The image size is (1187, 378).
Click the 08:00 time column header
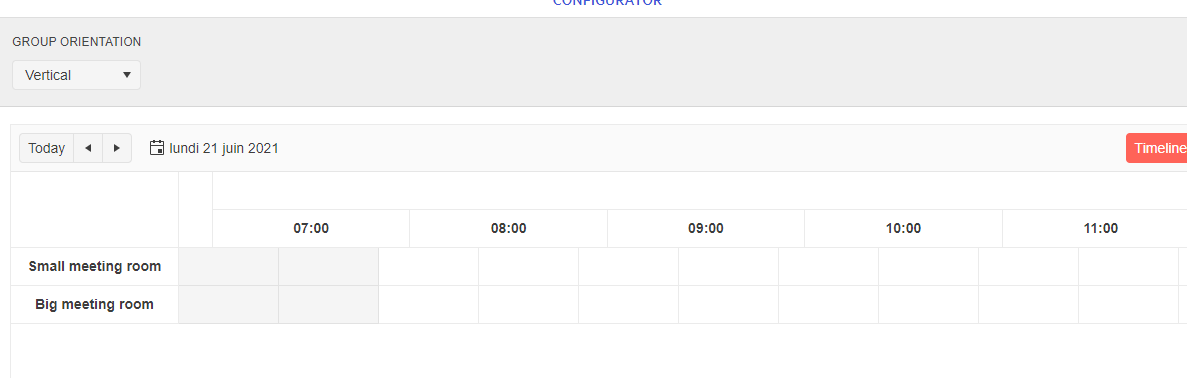509,229
